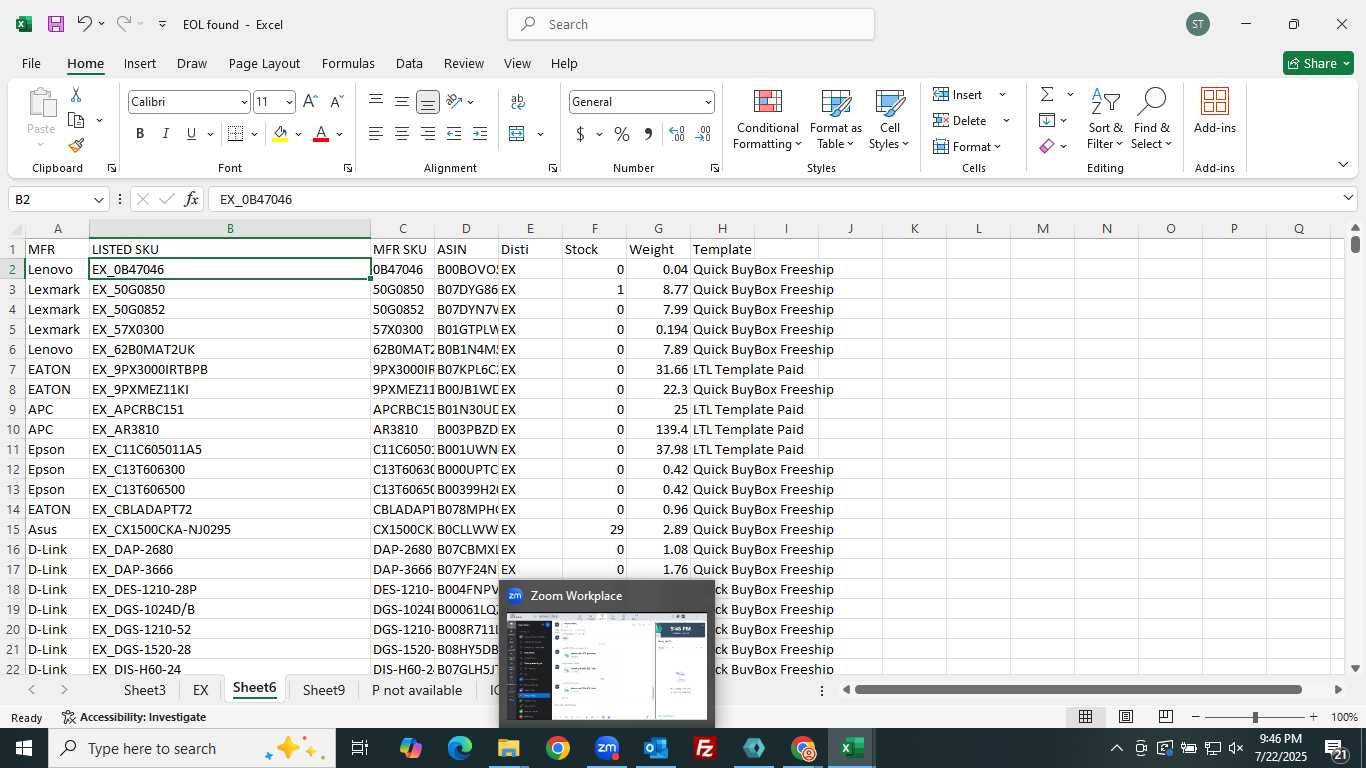Click Decrease Decimal icon

coord(703,134)
